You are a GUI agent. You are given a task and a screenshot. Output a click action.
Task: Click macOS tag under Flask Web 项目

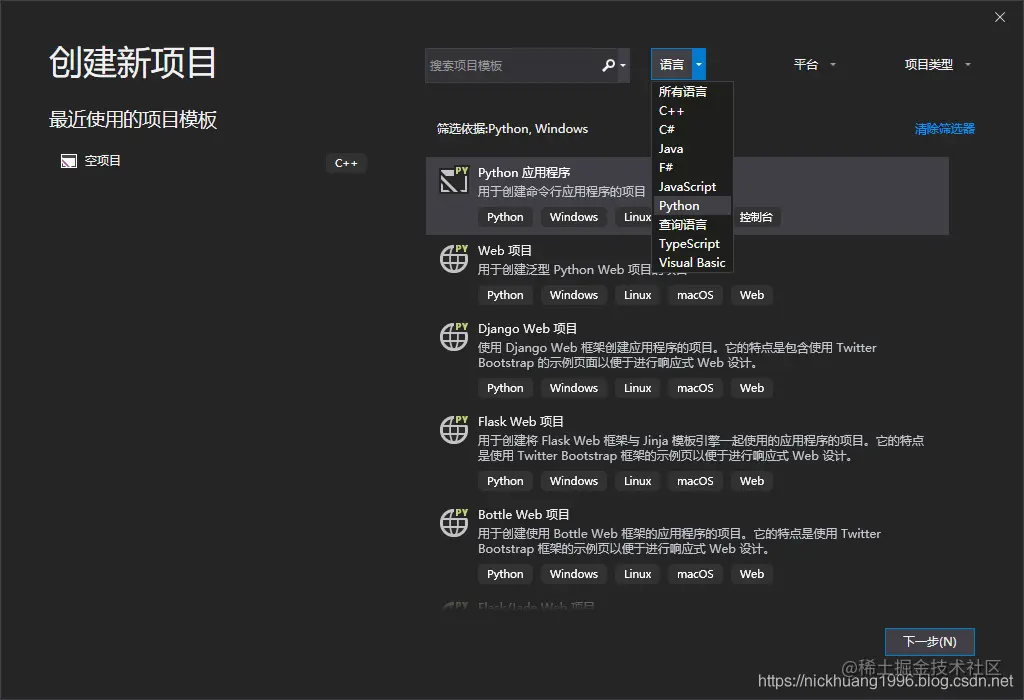click(x=695, y=481)
